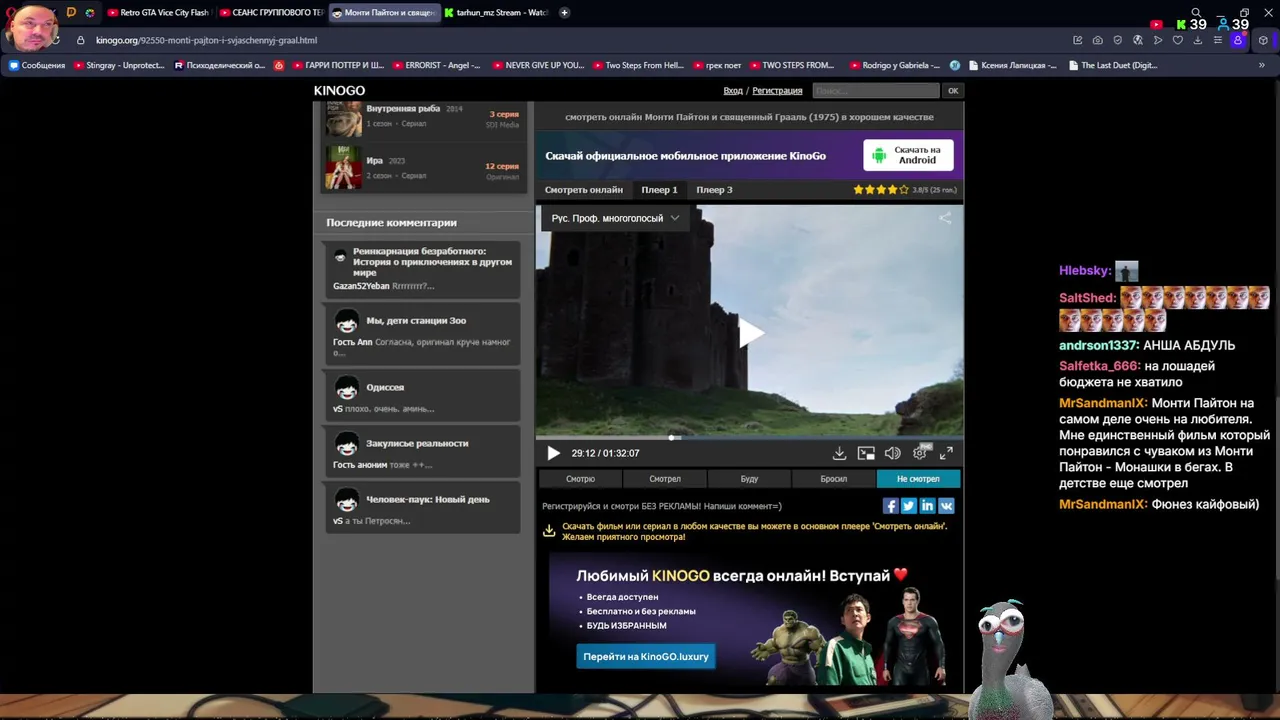This screenshot has width=1280, height=720.
Task: Download the video via player download icon
Action: (839, 453)
